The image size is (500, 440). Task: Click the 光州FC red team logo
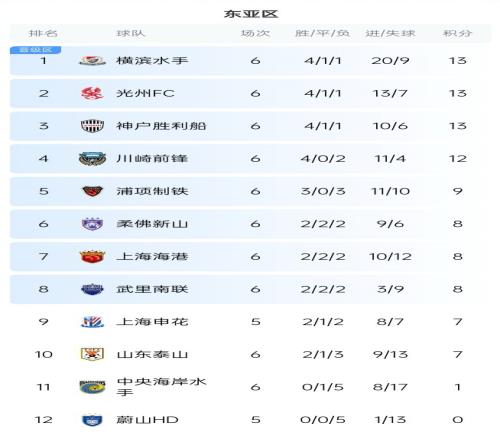92,93
